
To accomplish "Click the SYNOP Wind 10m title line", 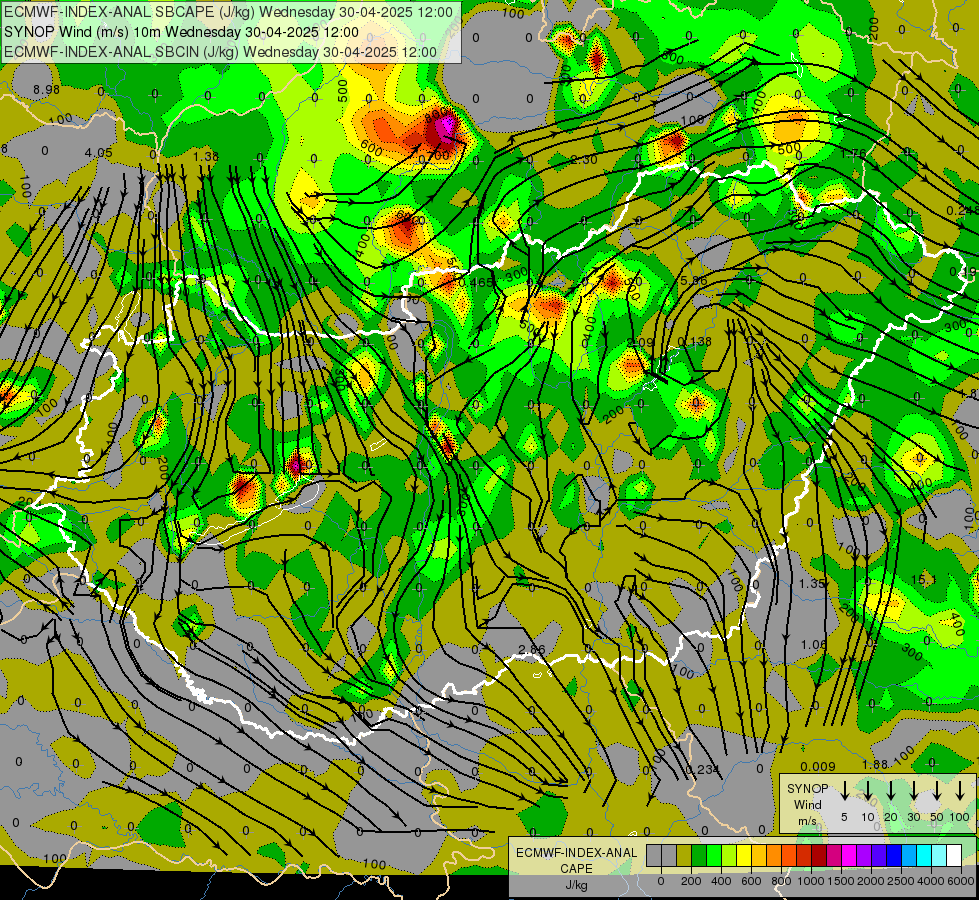I will click(181, 32).
